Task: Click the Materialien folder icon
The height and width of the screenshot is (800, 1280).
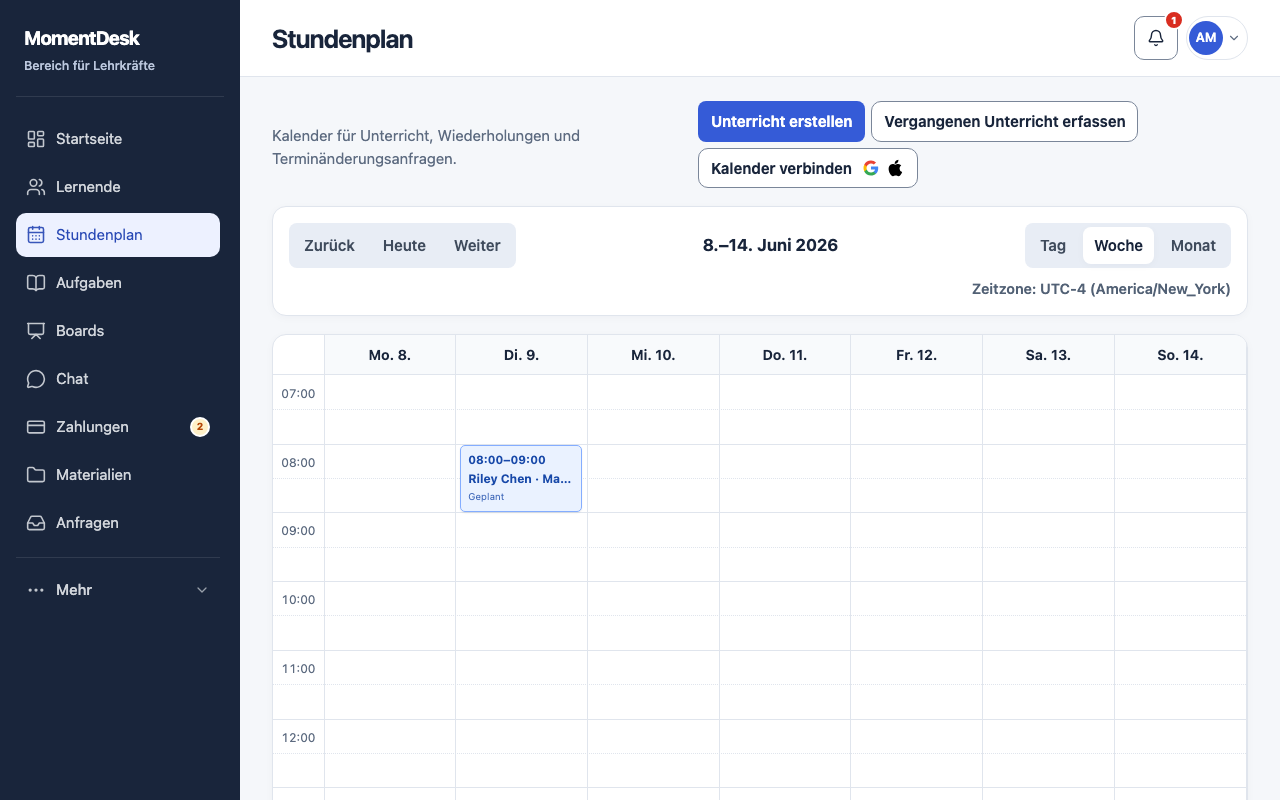Action: 36,475
